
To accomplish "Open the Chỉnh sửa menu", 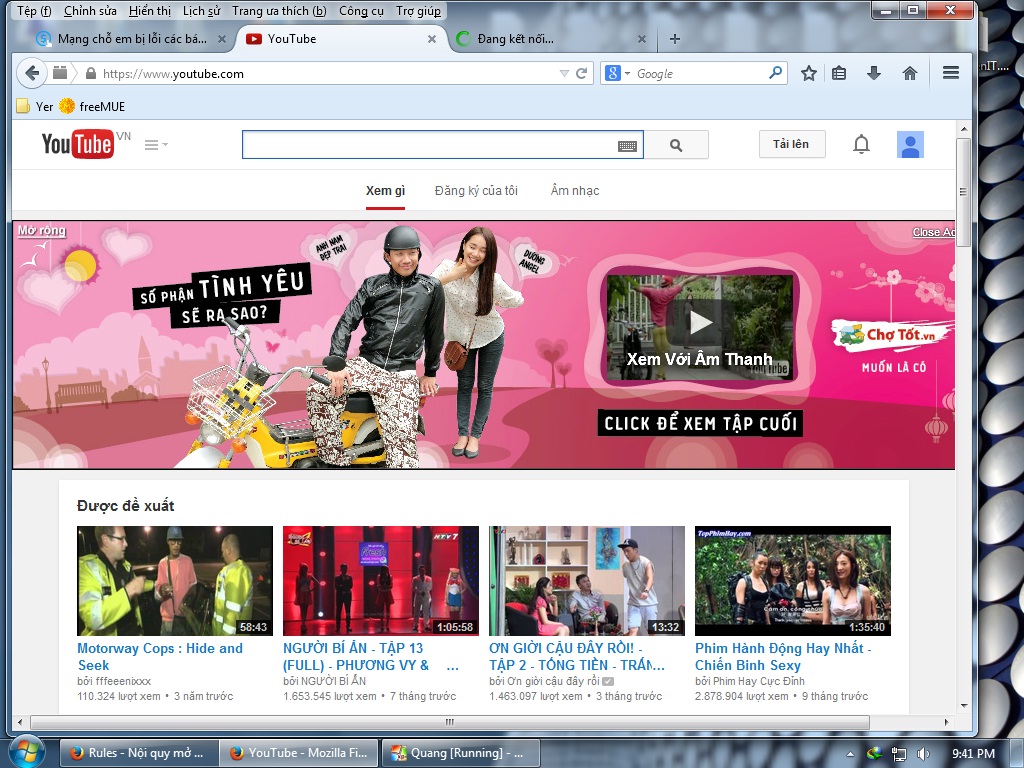I will (90, 11).
